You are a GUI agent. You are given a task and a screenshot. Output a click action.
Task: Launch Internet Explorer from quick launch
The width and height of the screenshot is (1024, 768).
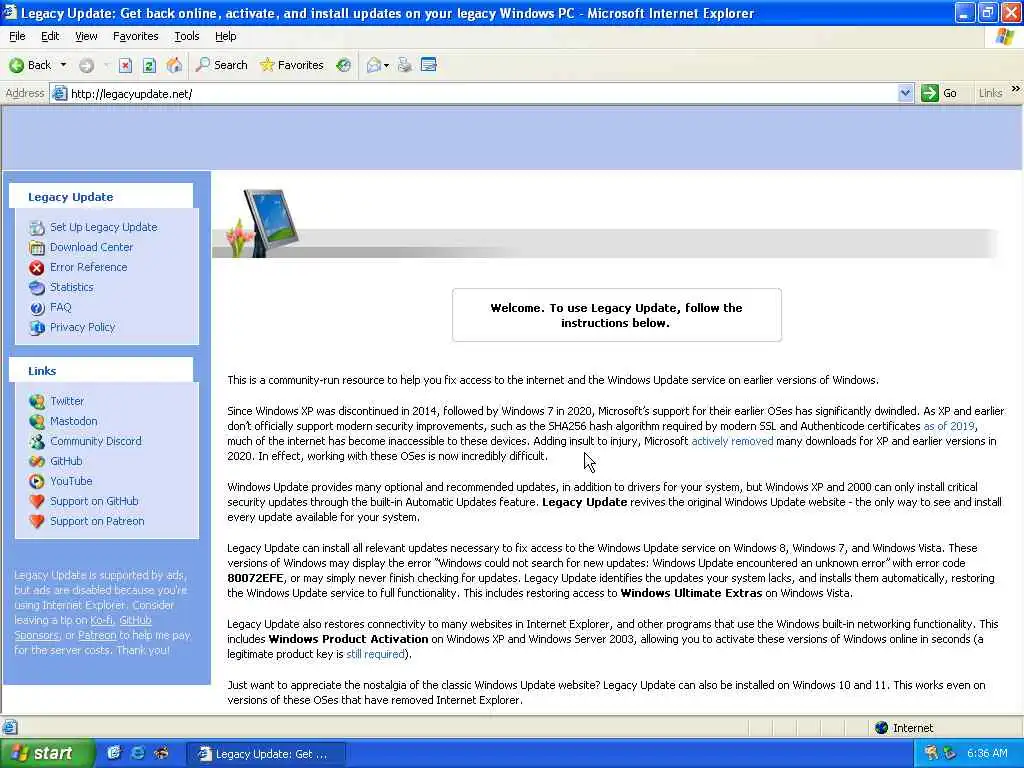138,753
